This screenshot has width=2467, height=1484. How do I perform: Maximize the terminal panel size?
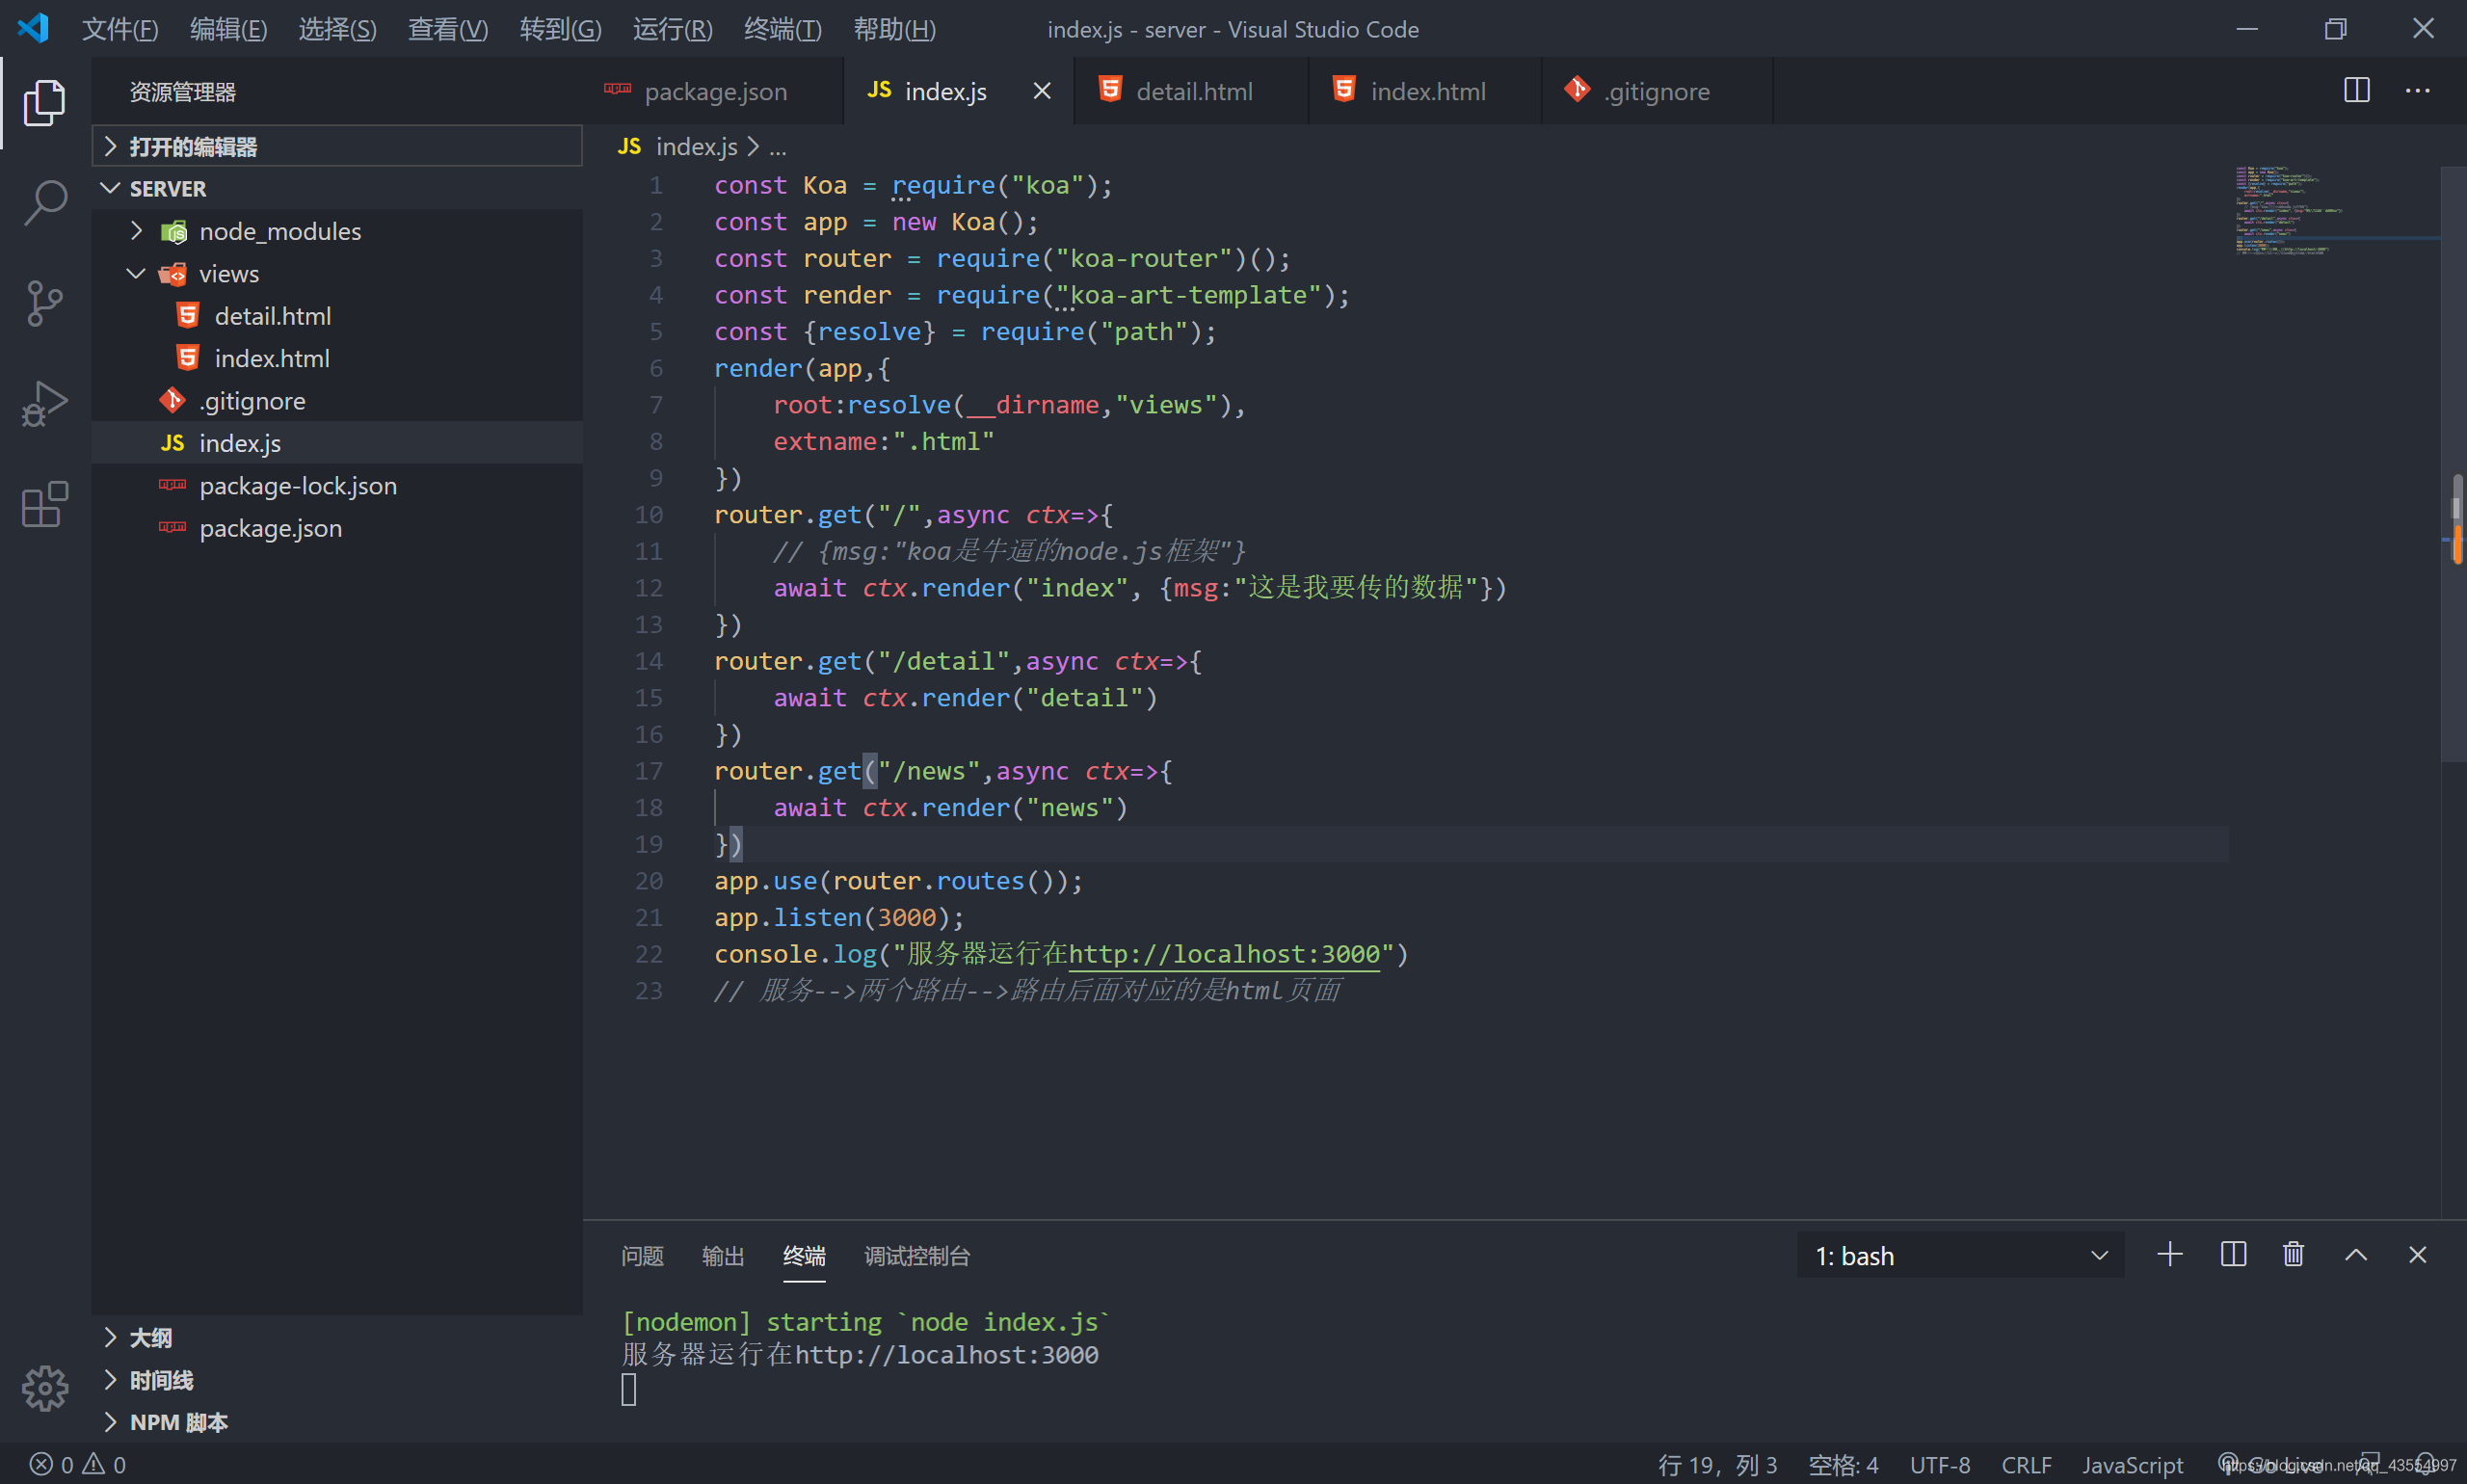tap(2356, 1254)
